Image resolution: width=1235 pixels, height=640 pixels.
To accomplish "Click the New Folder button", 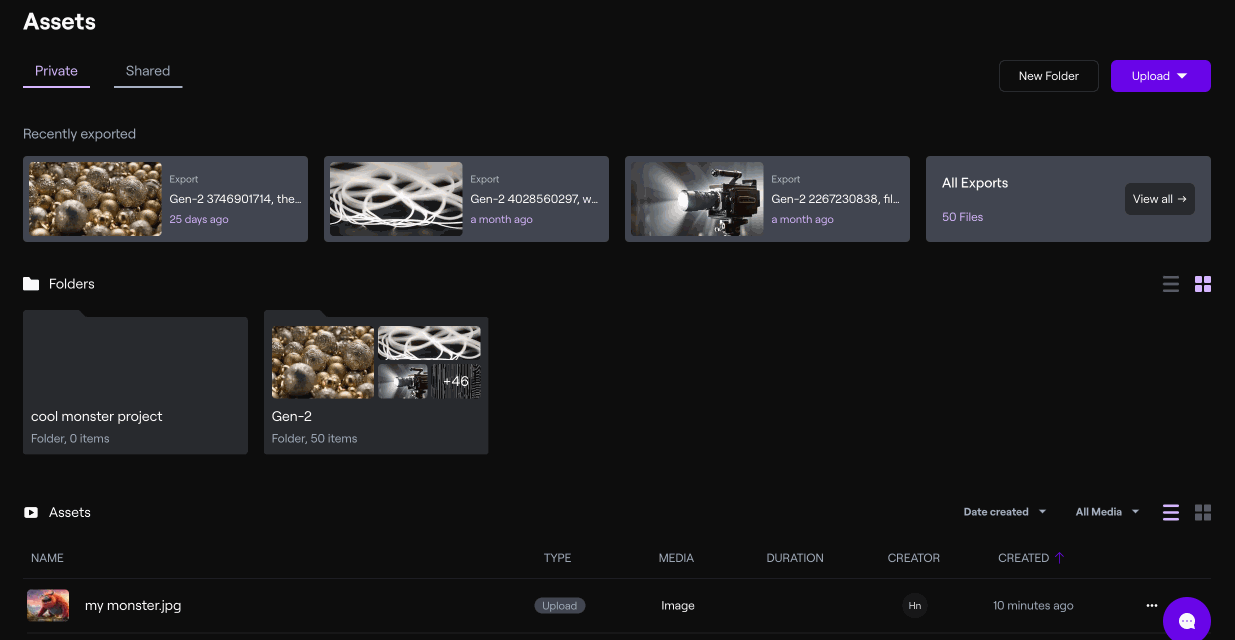I will coord(1048,76).
